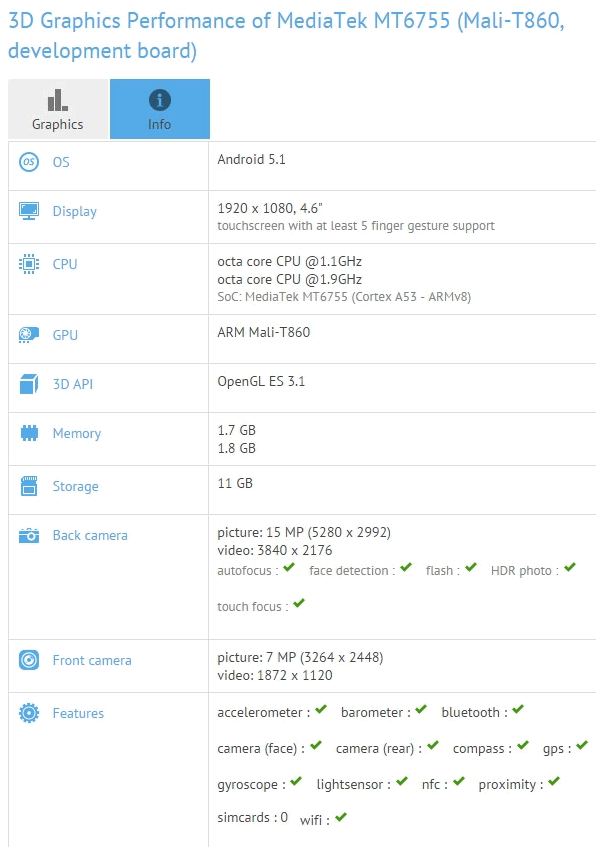The height and width of the screenshot is (847, 596).
Task: Click the CPU label
Action: coord(65,264)
